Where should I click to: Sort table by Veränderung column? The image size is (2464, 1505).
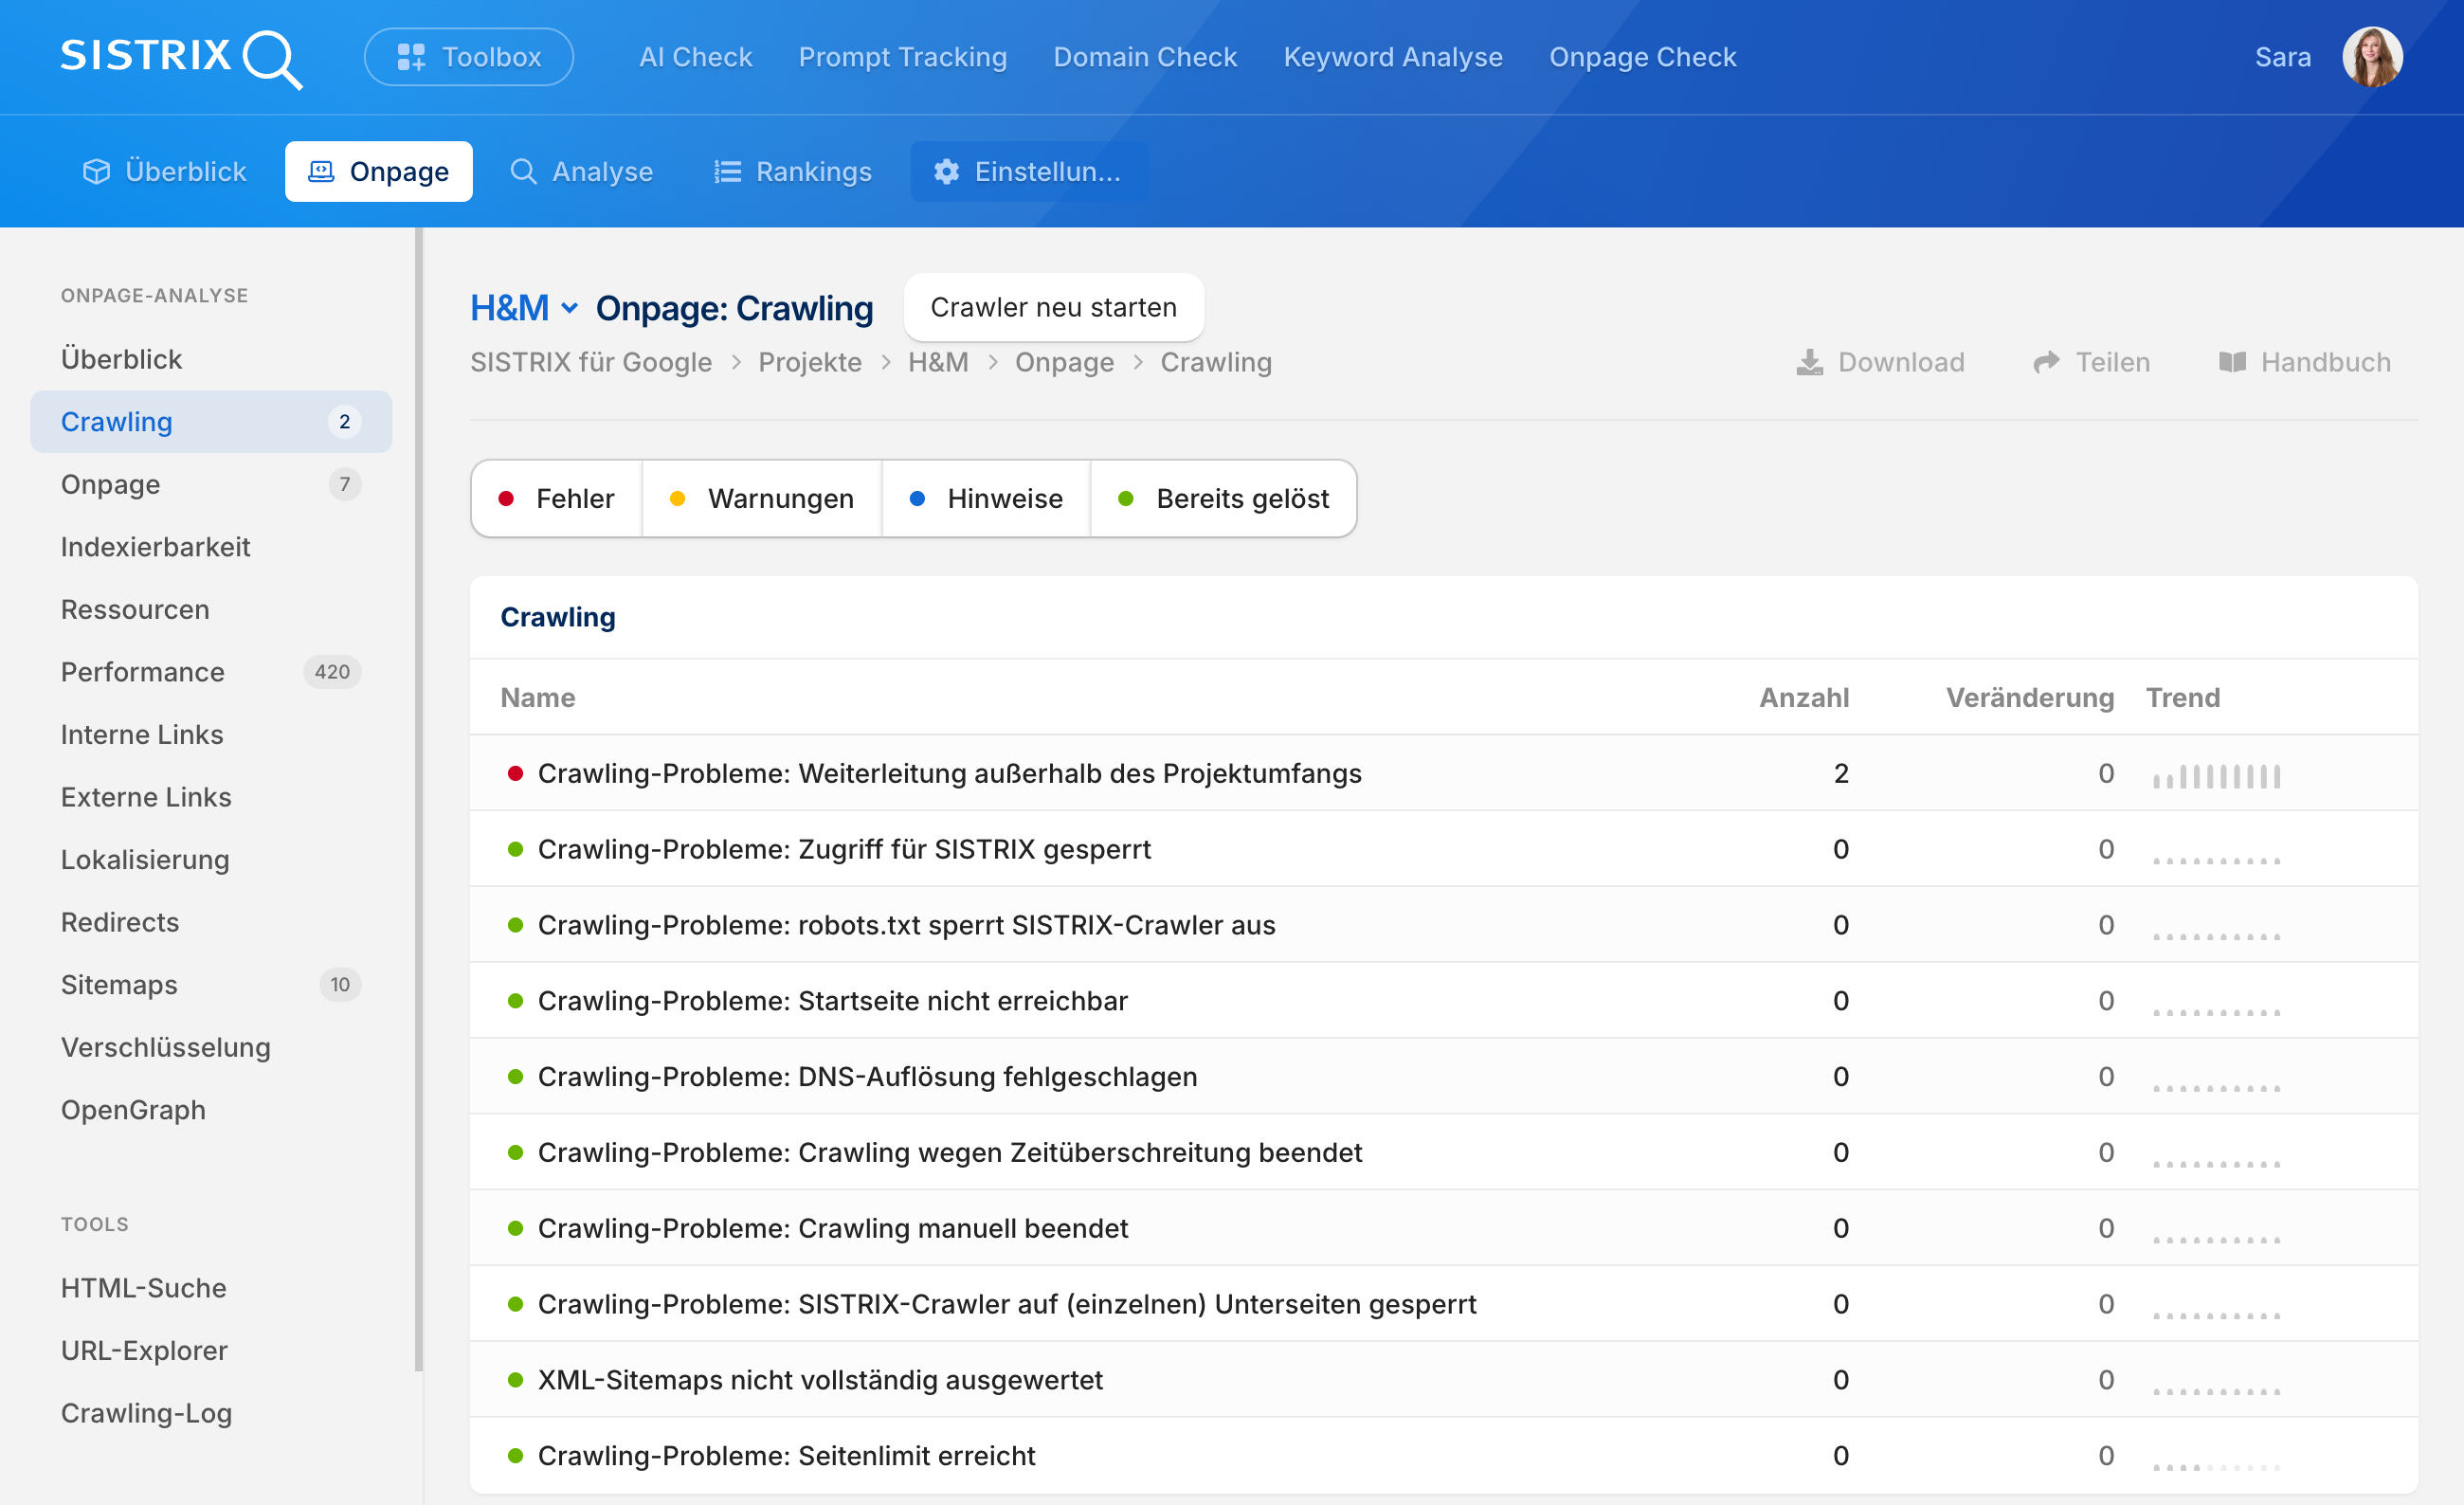click(x=2030, y=697)
